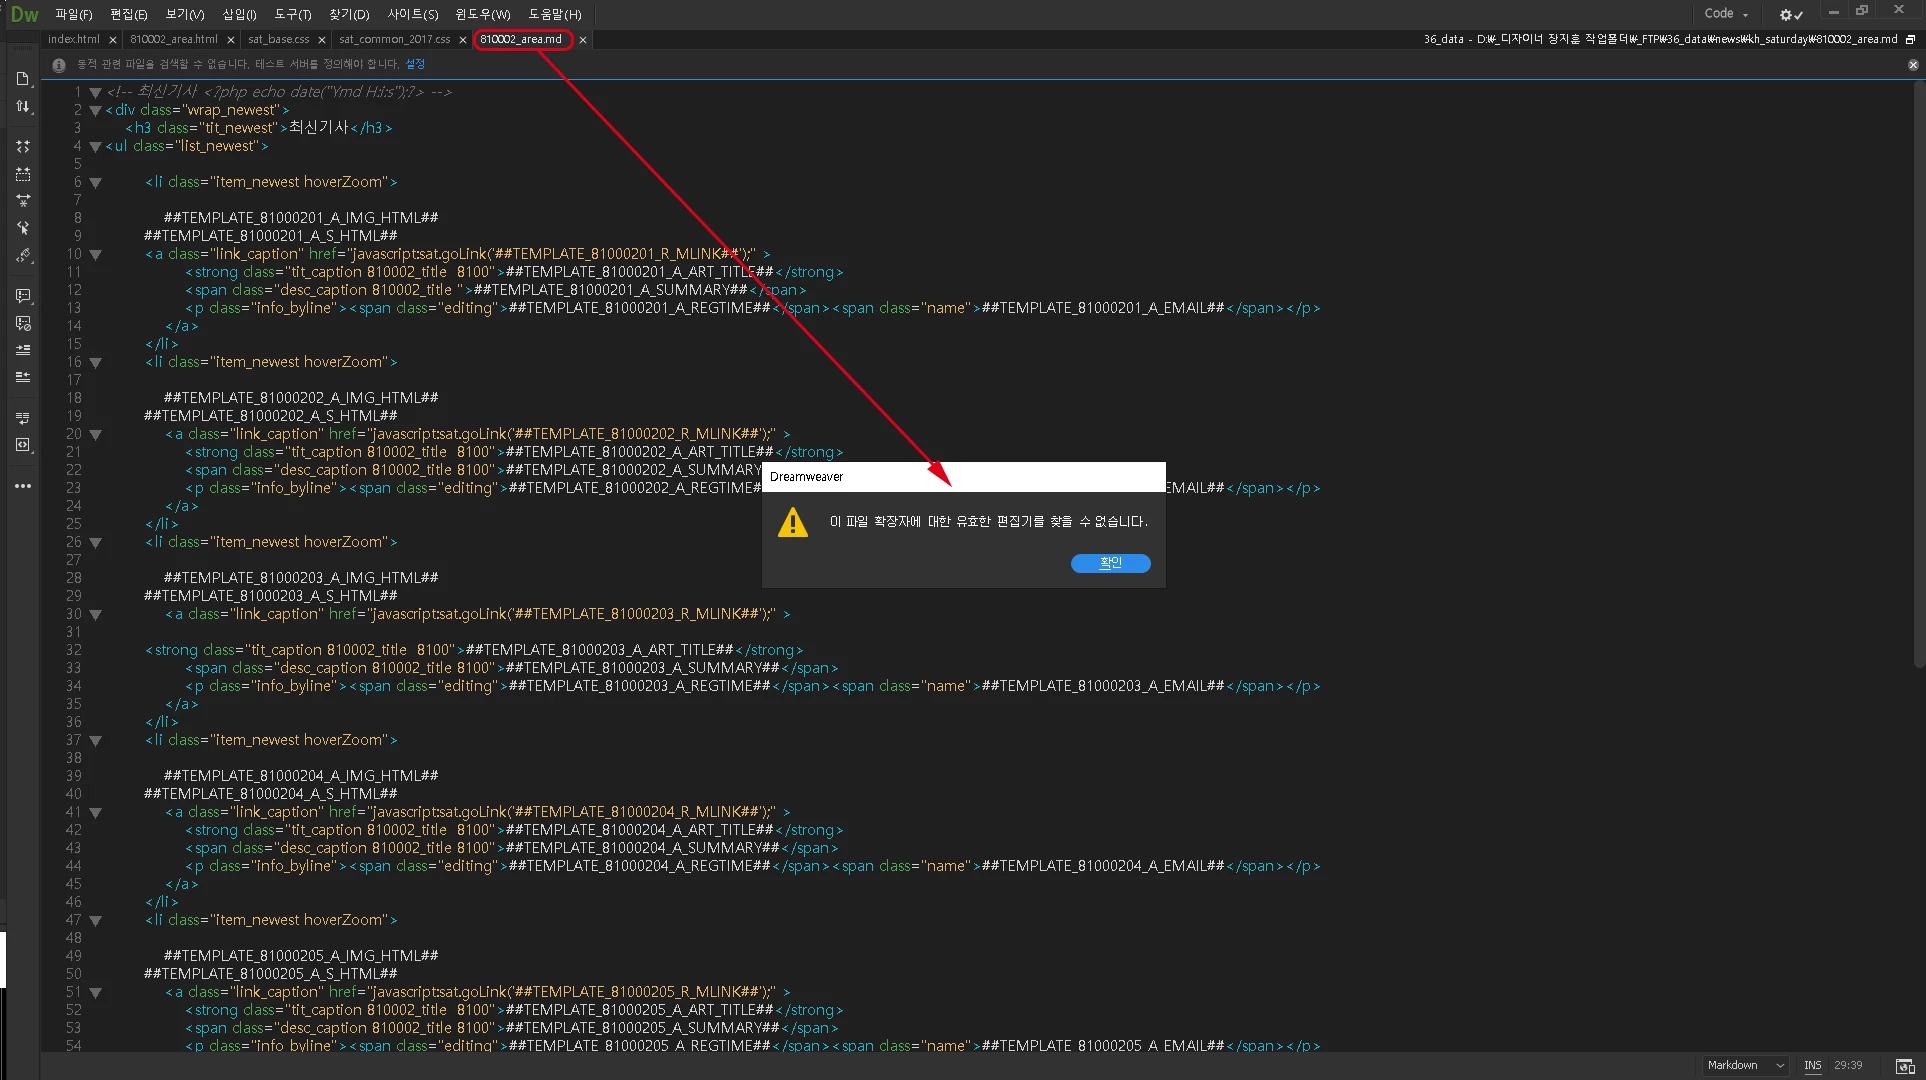
Task: Open the real-time preview icon in status bar
Action: [x=1904, y=1066]
